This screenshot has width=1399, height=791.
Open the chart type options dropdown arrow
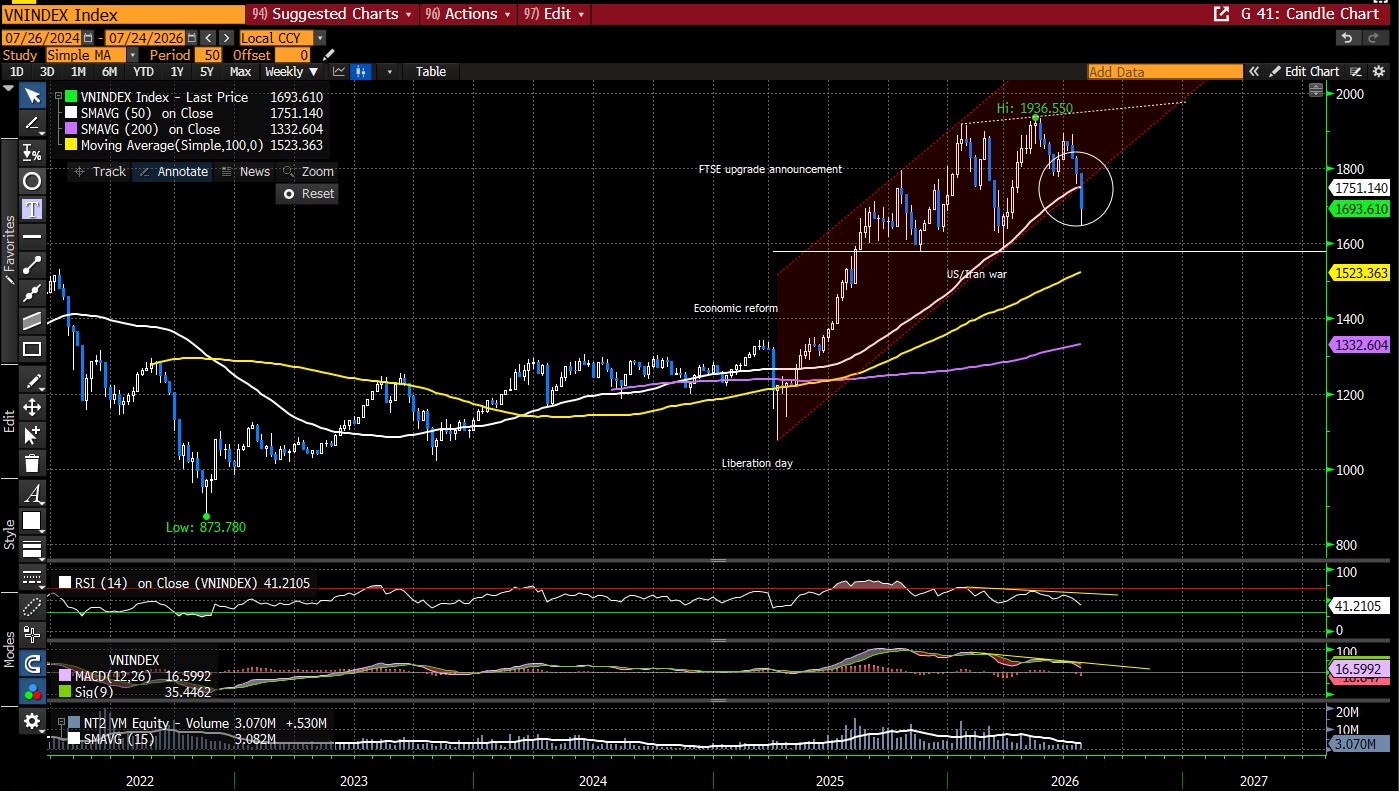point(389,72)
